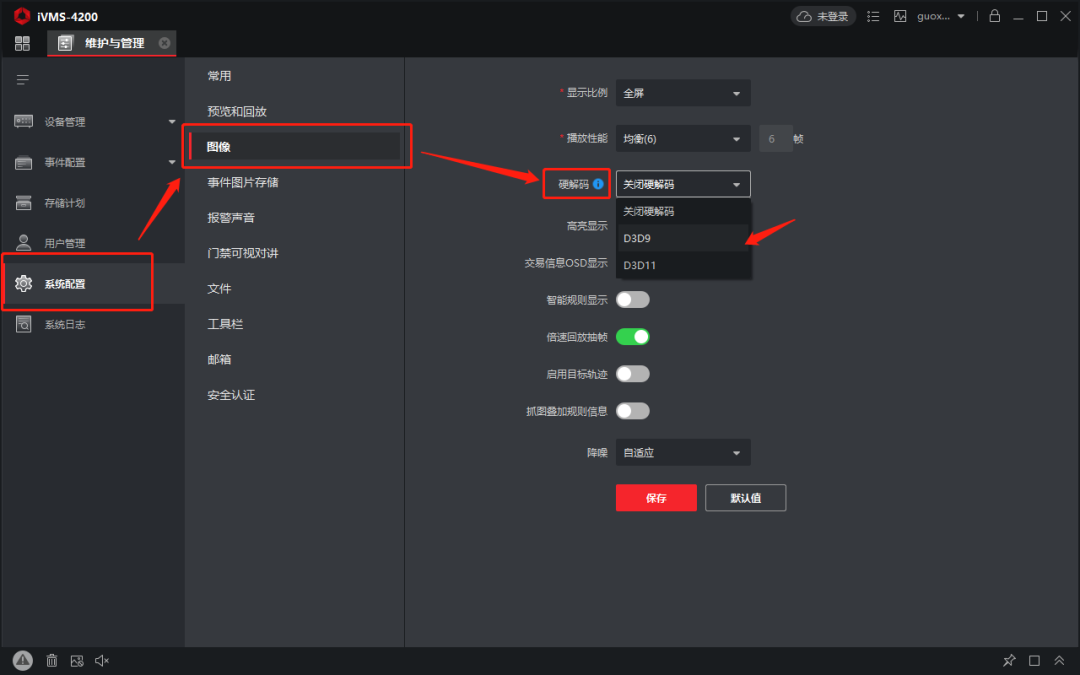The height and width of the screenshot is (675, 1080).
Task: Open the module grid icon in tab bar
Action: [x=22, y=43]
